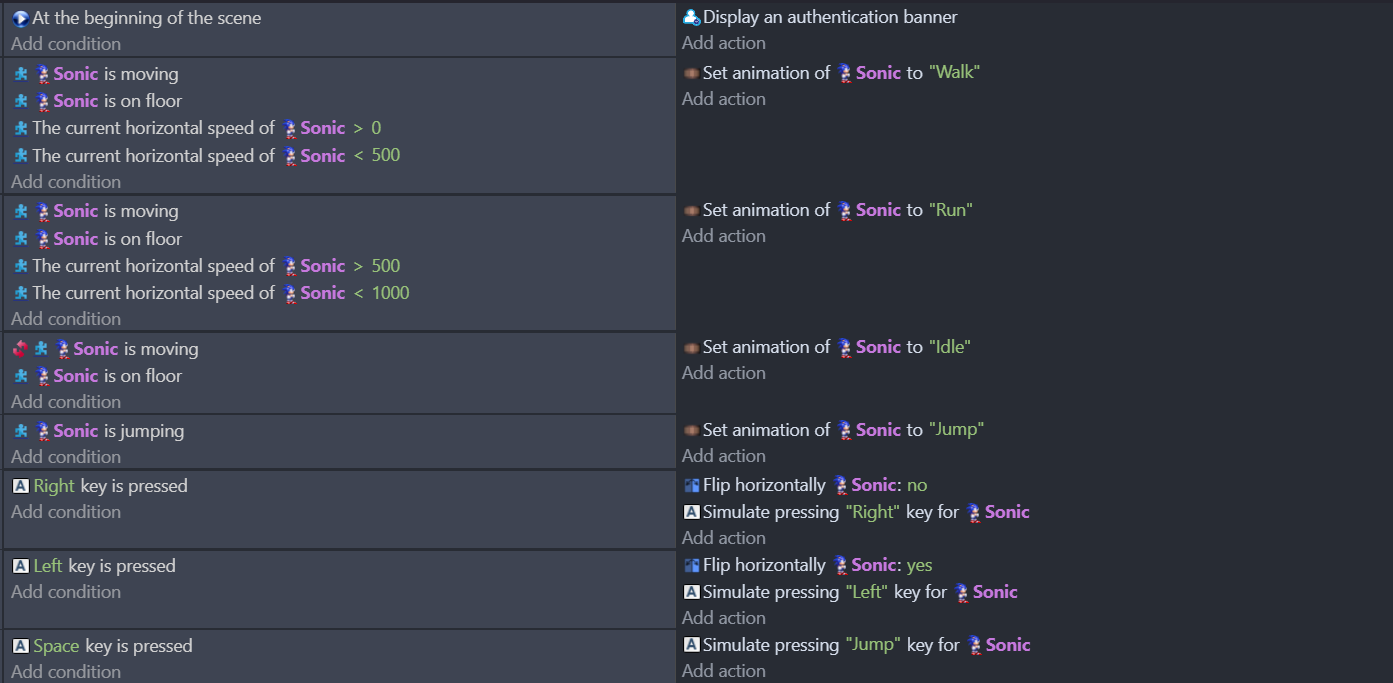Add action under "Display an authentication banner"
1393x683 pixels.
tap(724, 43)
